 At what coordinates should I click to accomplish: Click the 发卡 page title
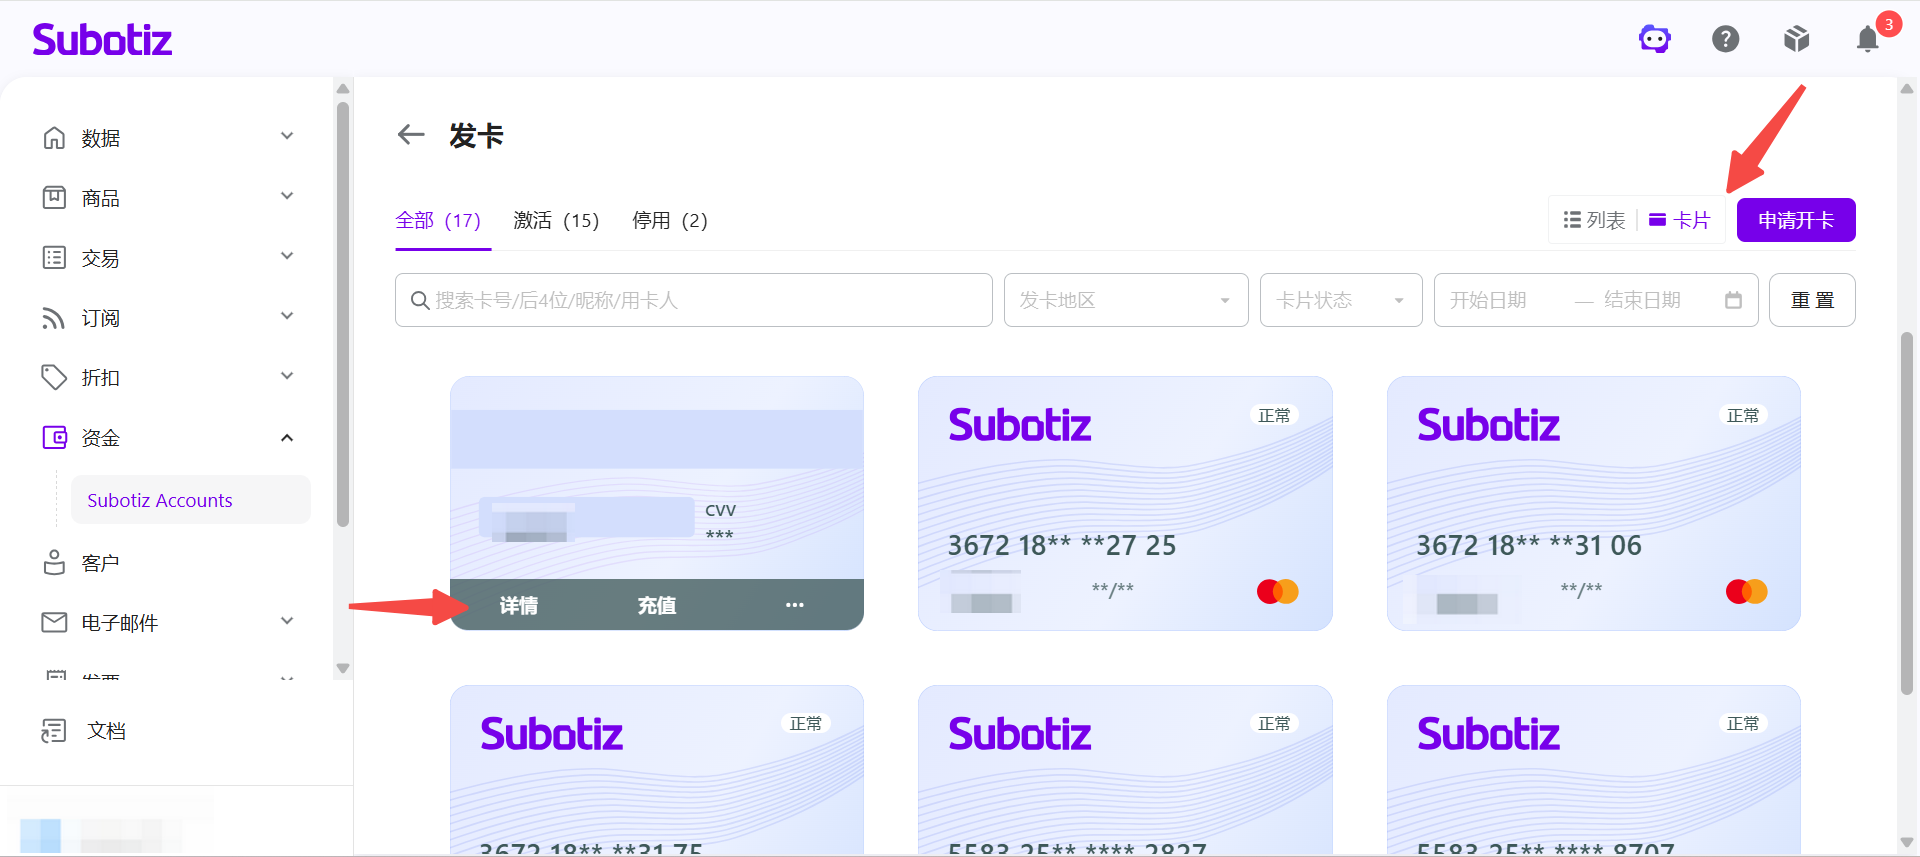click(476, 135)
